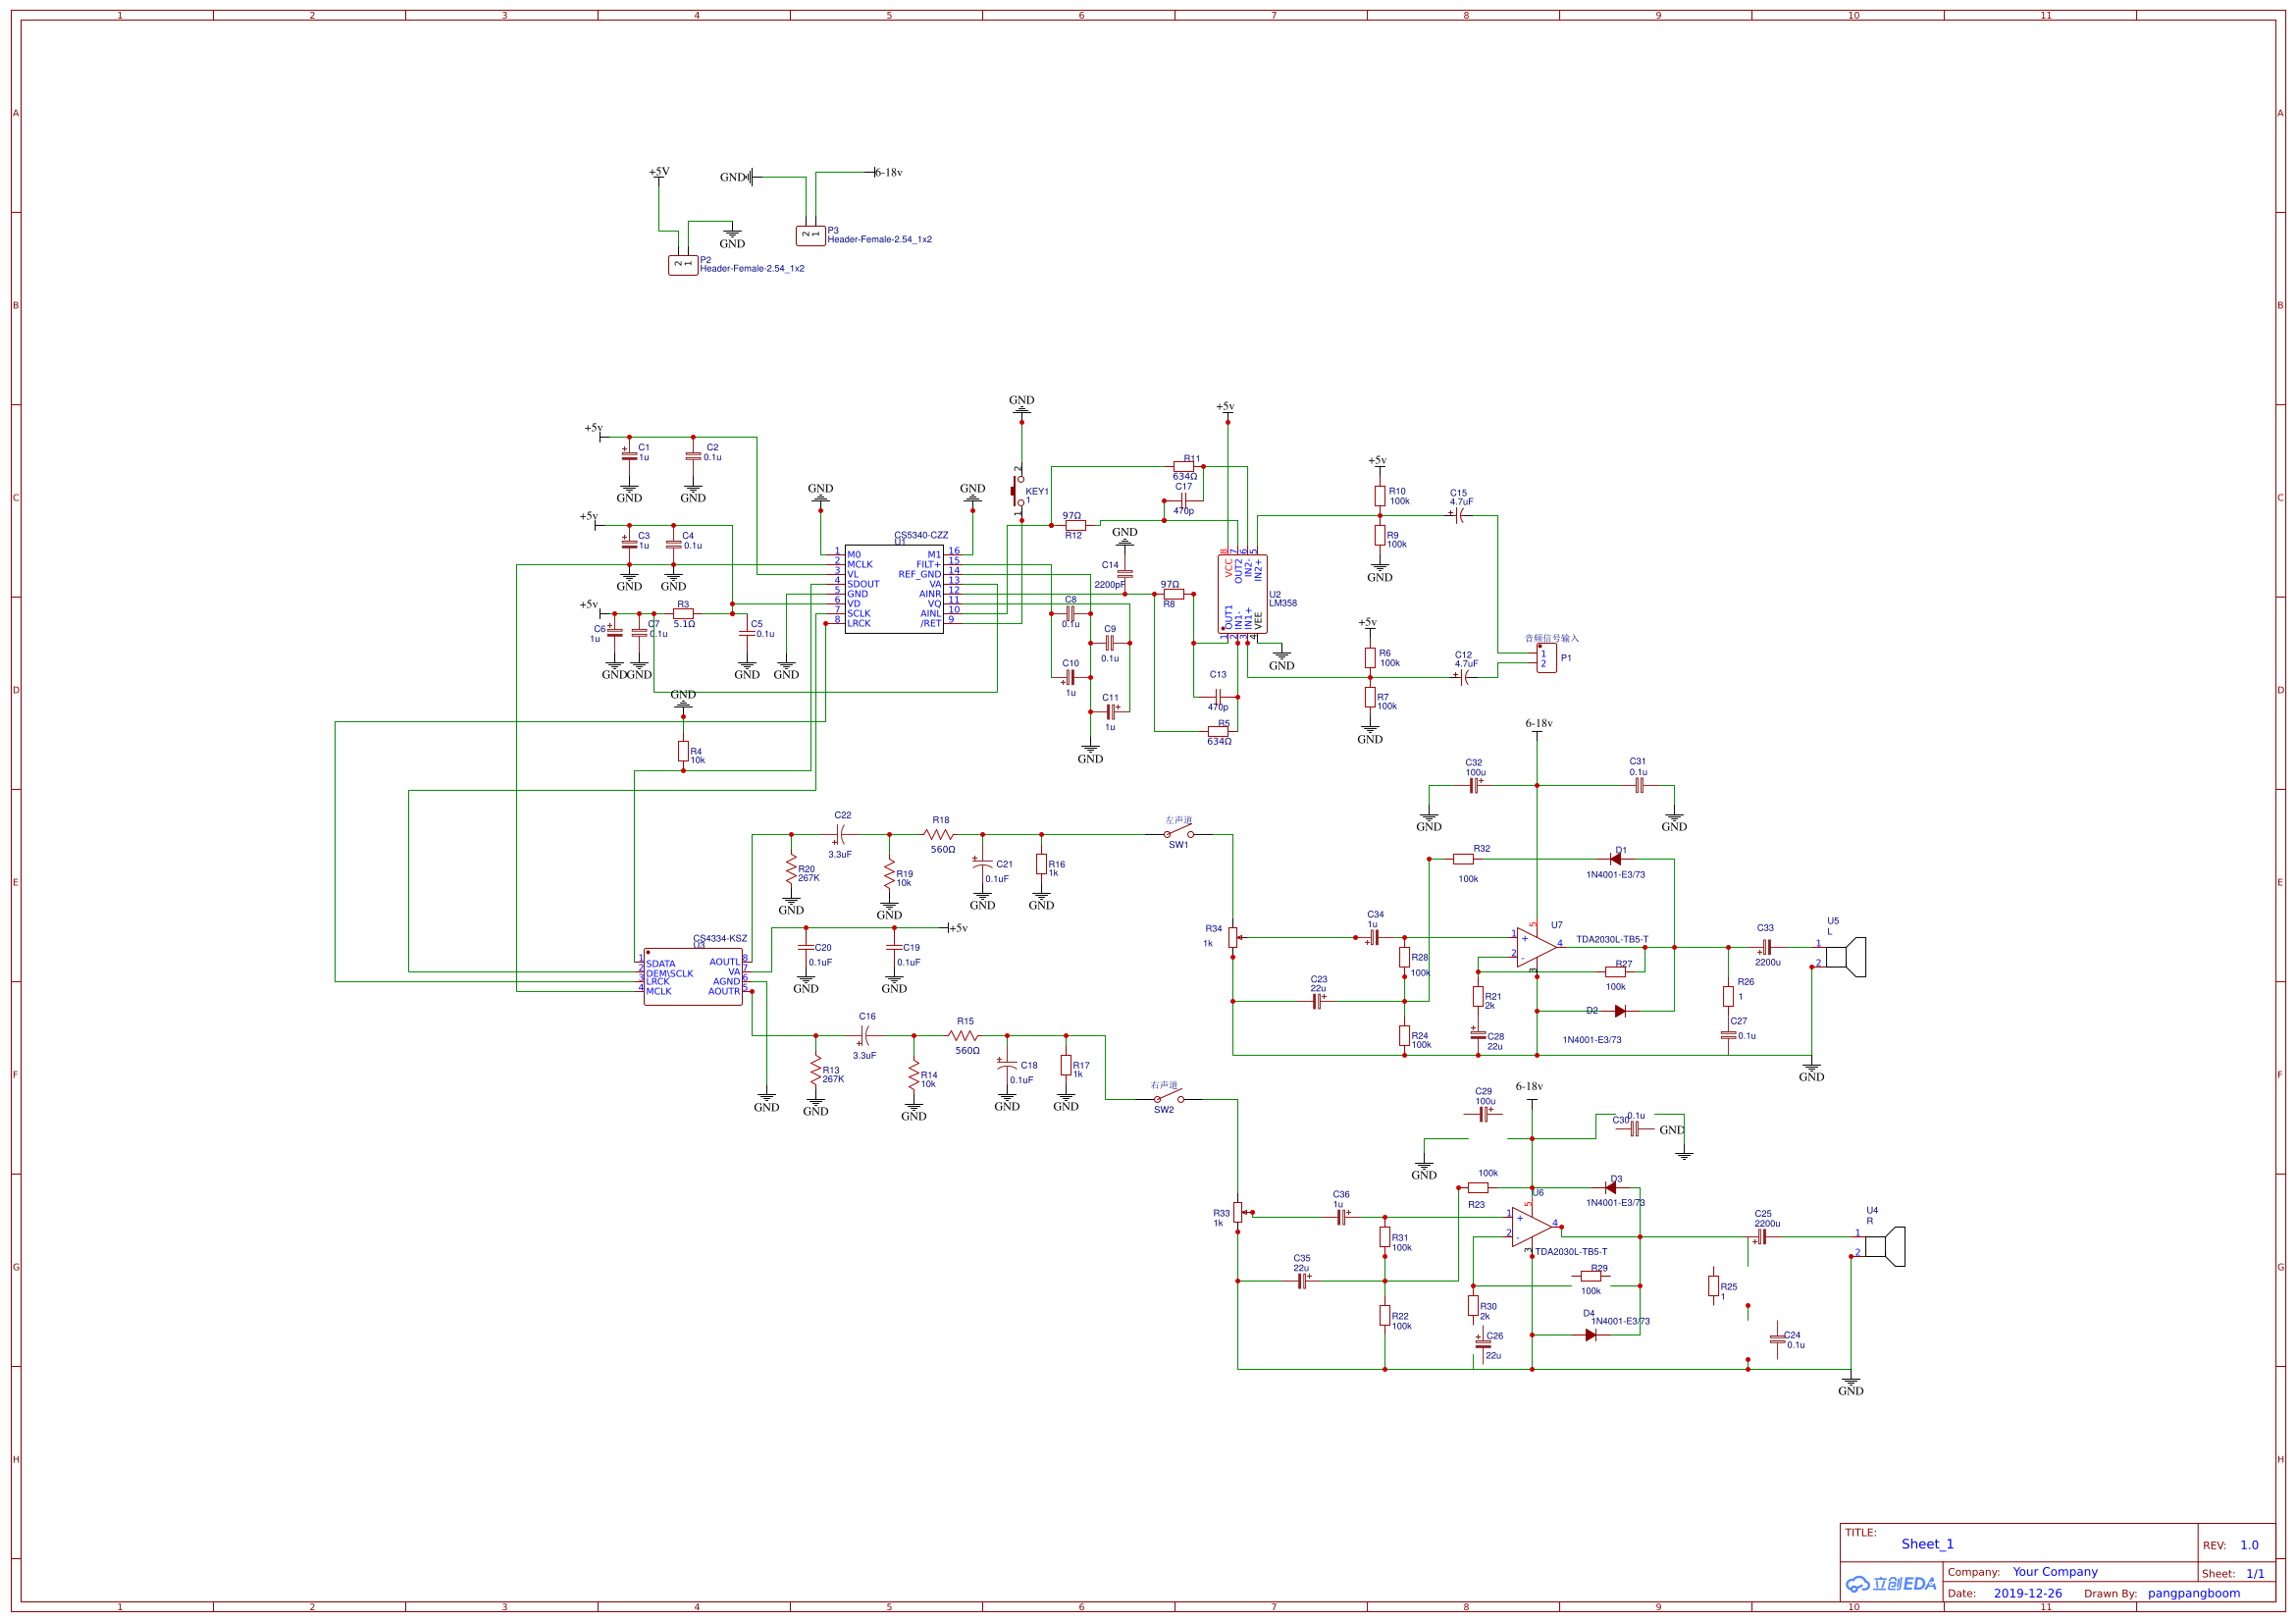This screenshot has height=1623, width=2296.
Task: Click the 'LM358' text label
Action: 1282,603
